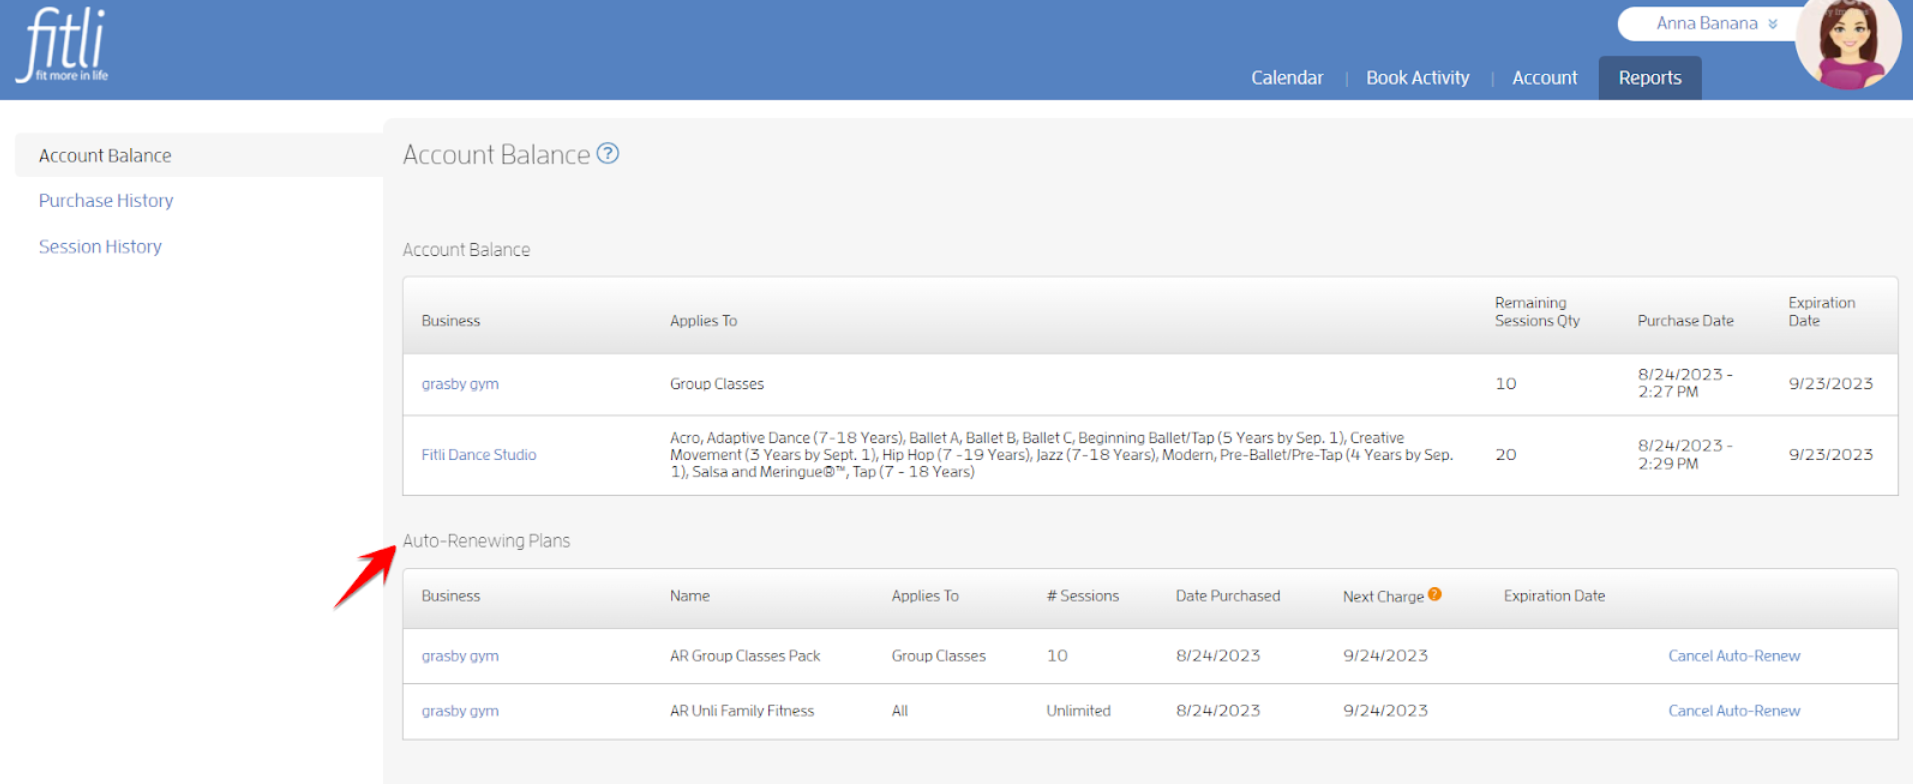Click Anna Banana's profile avatar
1913x784 pixels.
(x=1848, y=42)
